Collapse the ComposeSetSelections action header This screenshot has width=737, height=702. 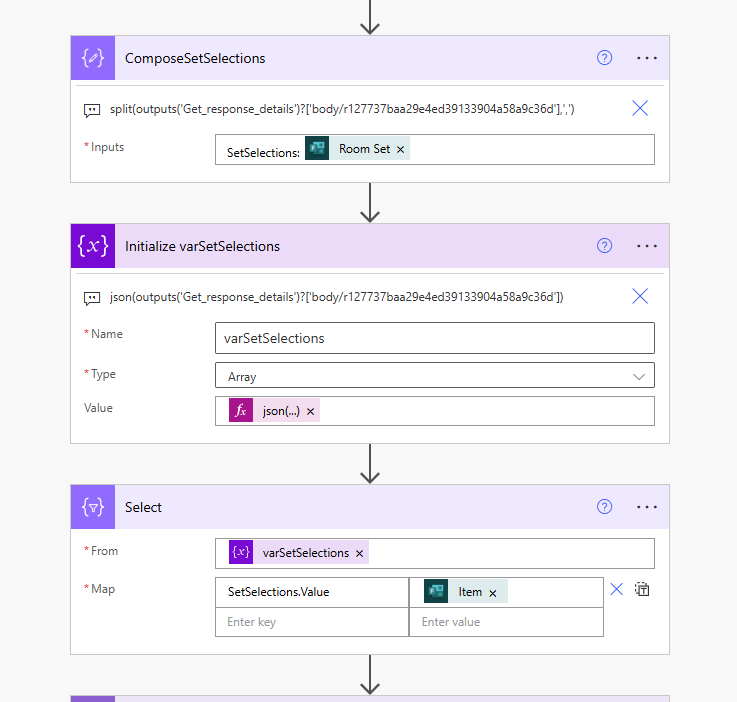[350, 58]
